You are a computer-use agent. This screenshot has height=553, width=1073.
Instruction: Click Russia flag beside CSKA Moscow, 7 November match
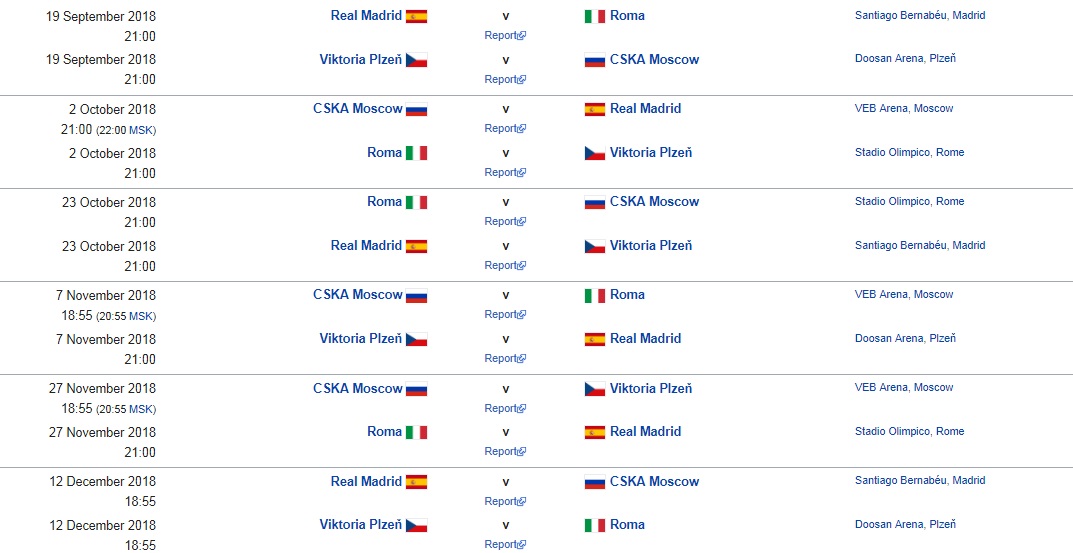[416, 295]
